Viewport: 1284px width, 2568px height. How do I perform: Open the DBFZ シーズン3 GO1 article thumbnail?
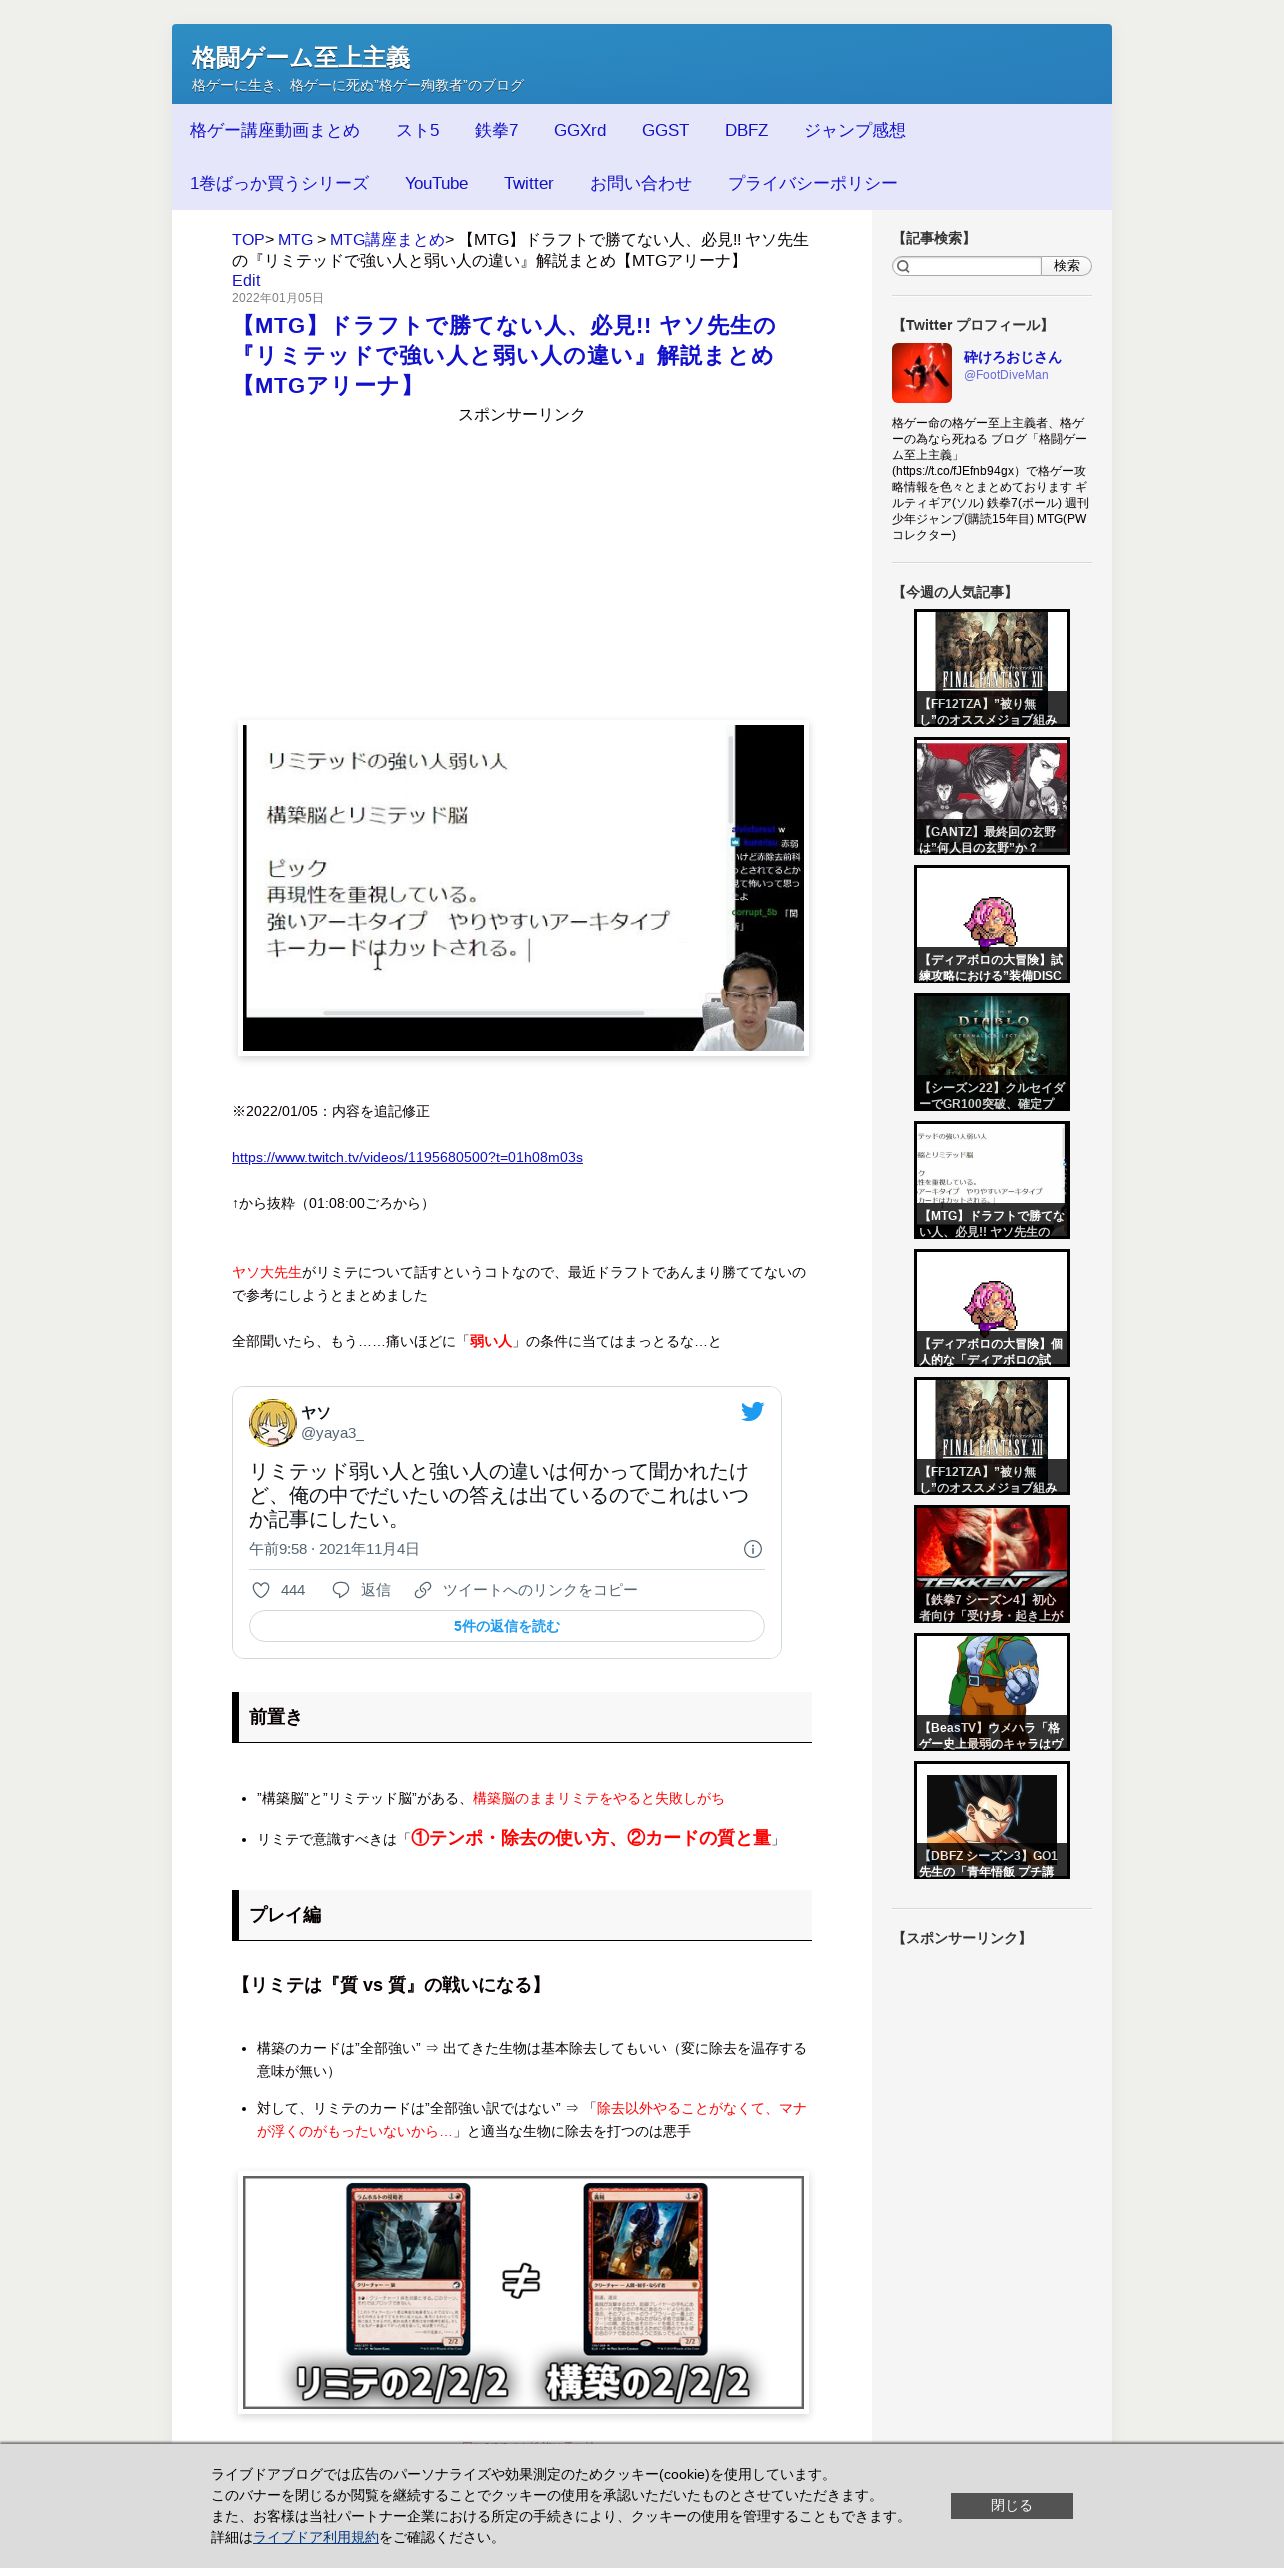[992, 1820]
